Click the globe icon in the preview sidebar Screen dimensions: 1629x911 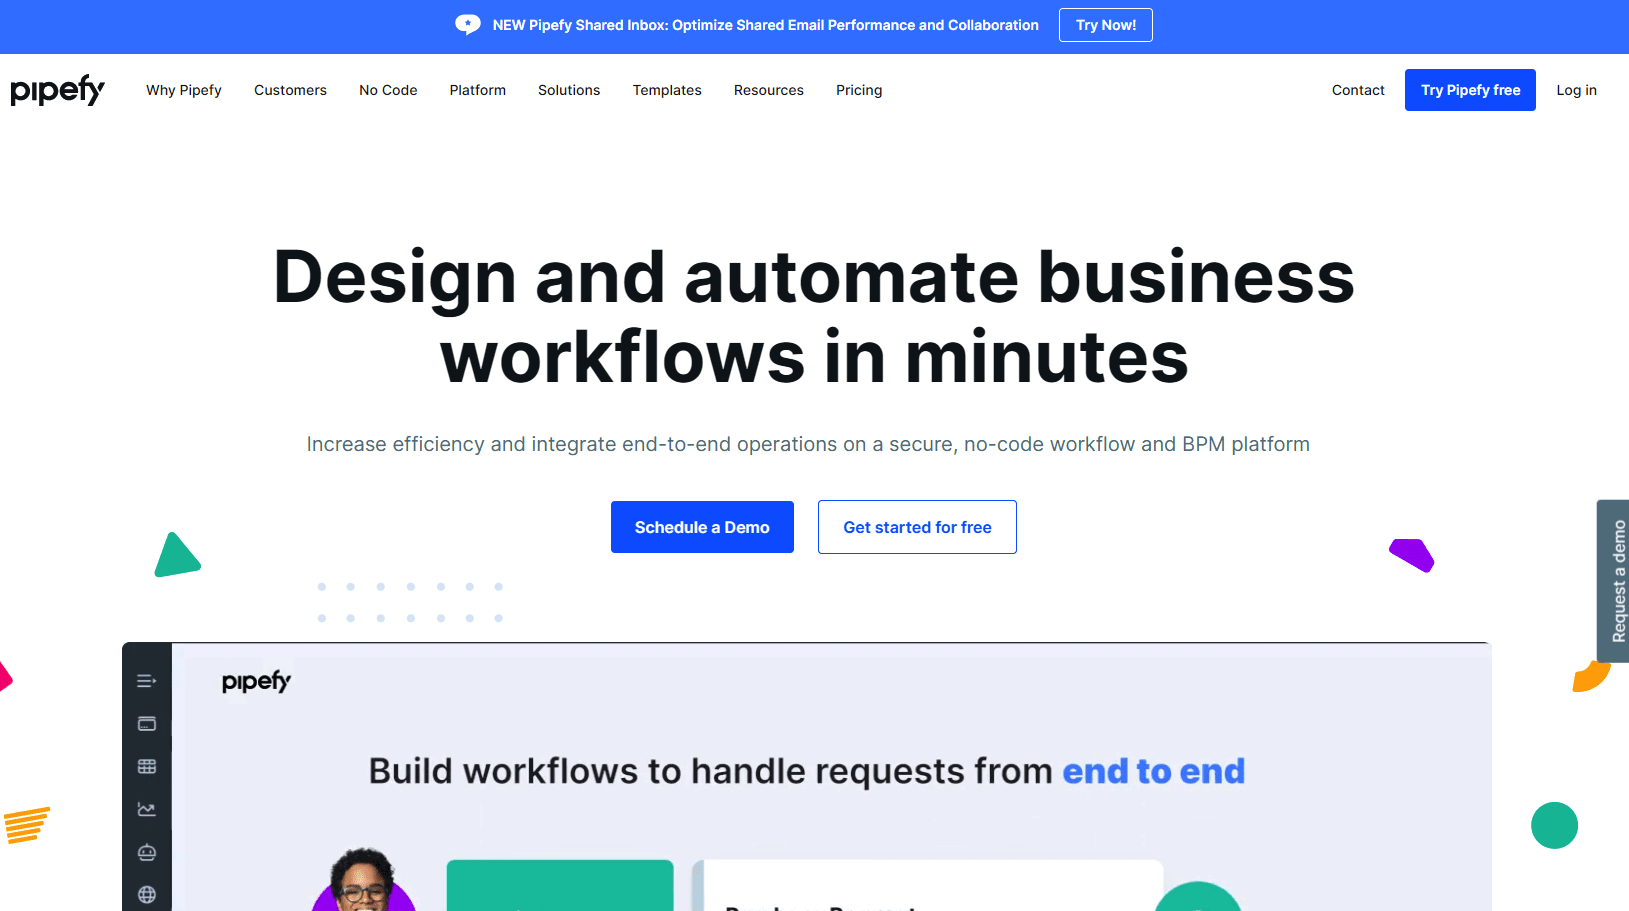147,895
